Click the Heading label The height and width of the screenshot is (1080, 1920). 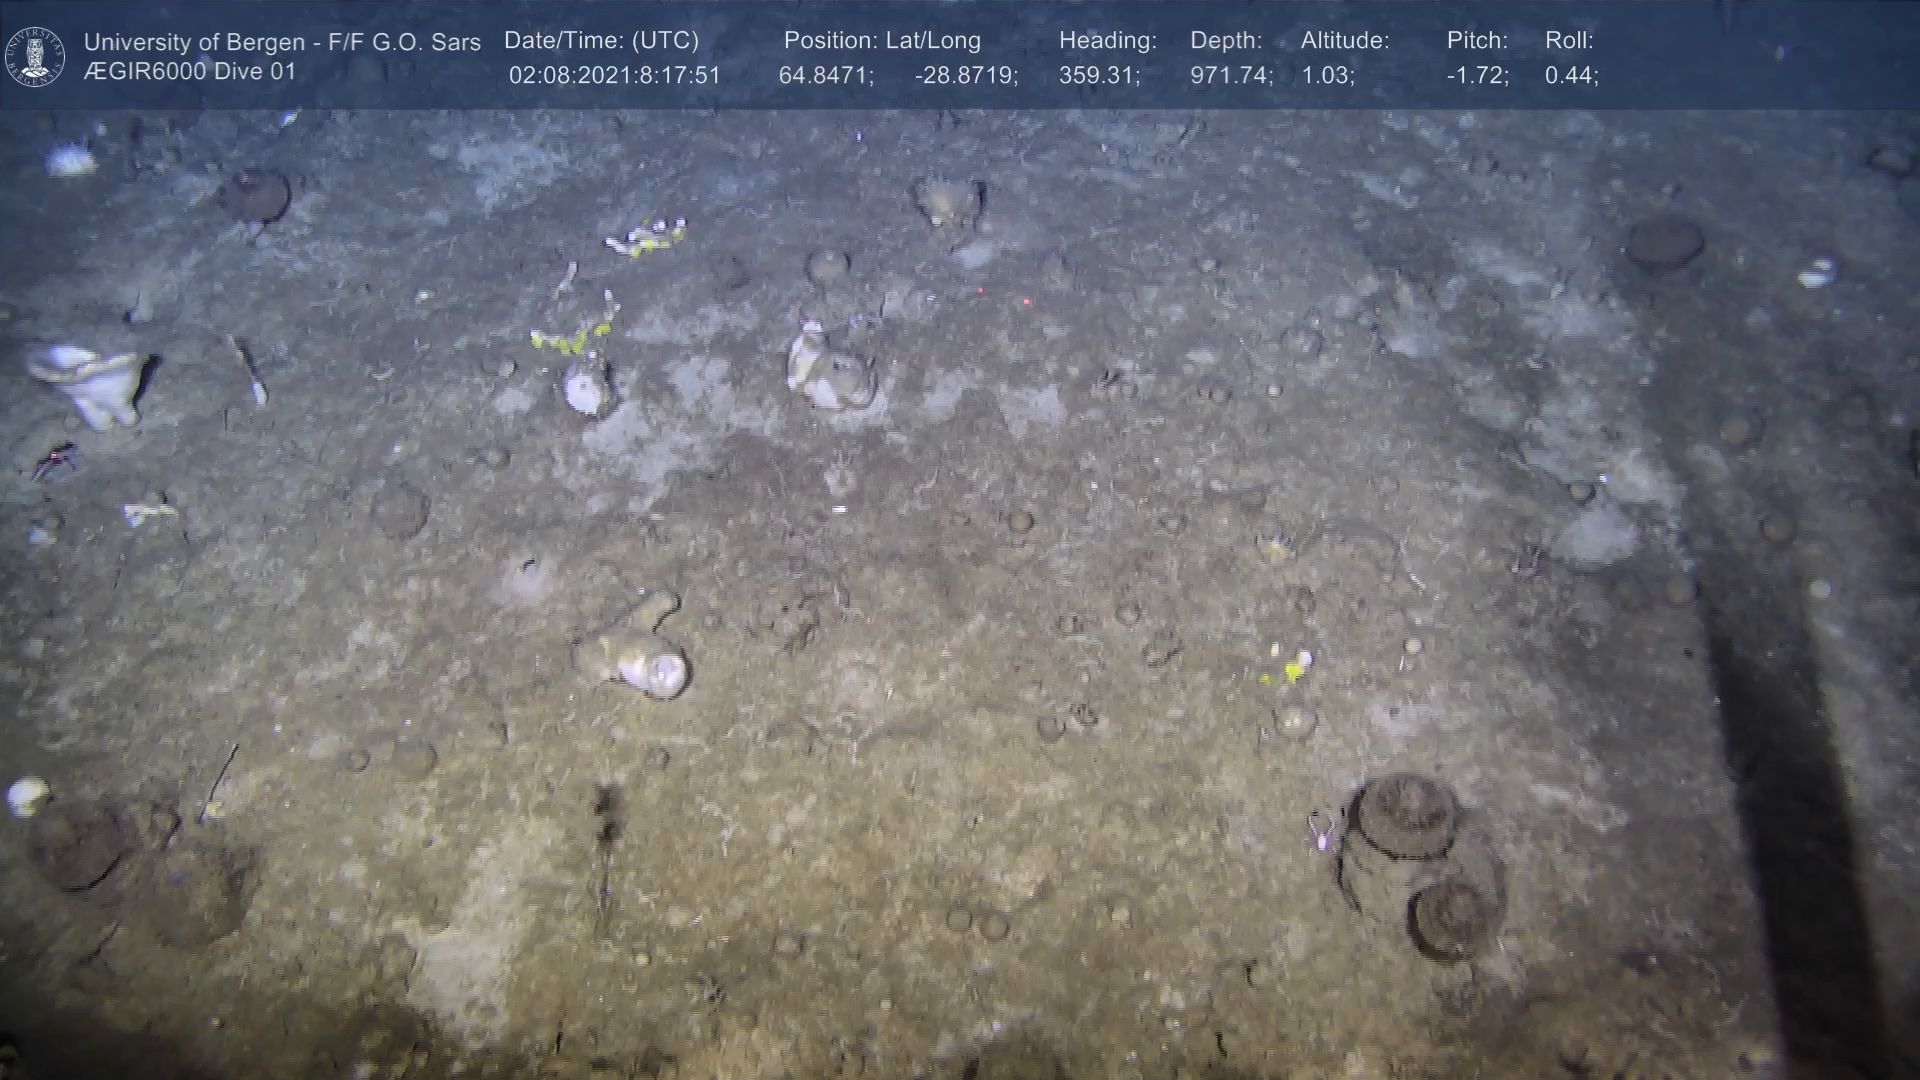(x=1107, y=41)
